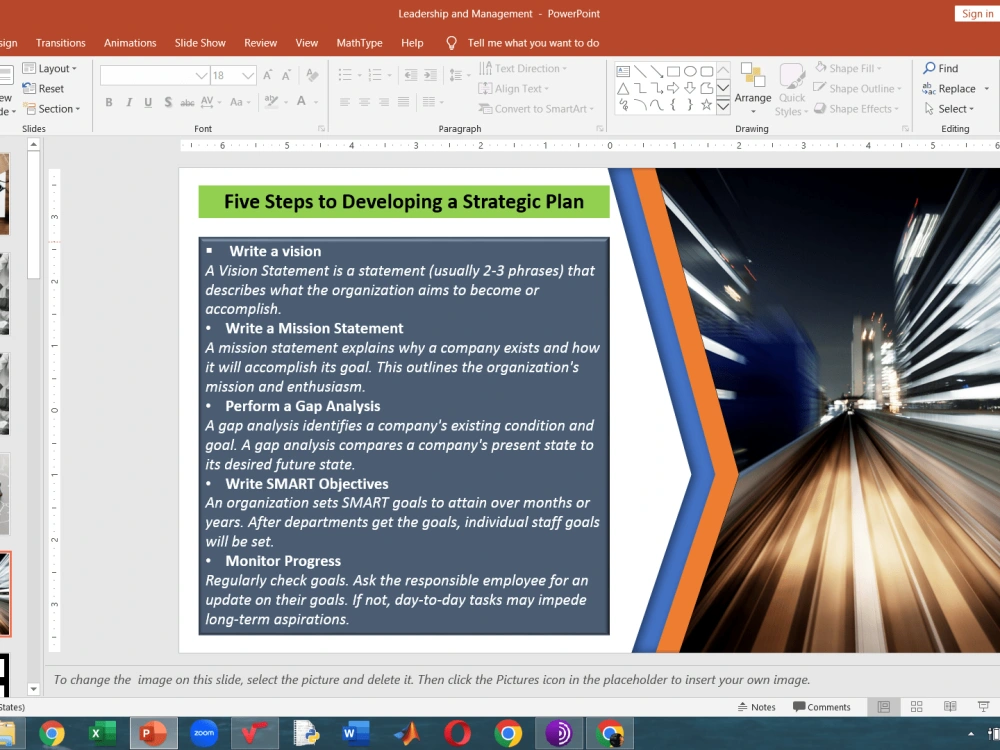Image resolution: width=1000 pixels, height=750 pixels.
Task: Toggle Strikethrough formatting
Action: pos(187,102)
